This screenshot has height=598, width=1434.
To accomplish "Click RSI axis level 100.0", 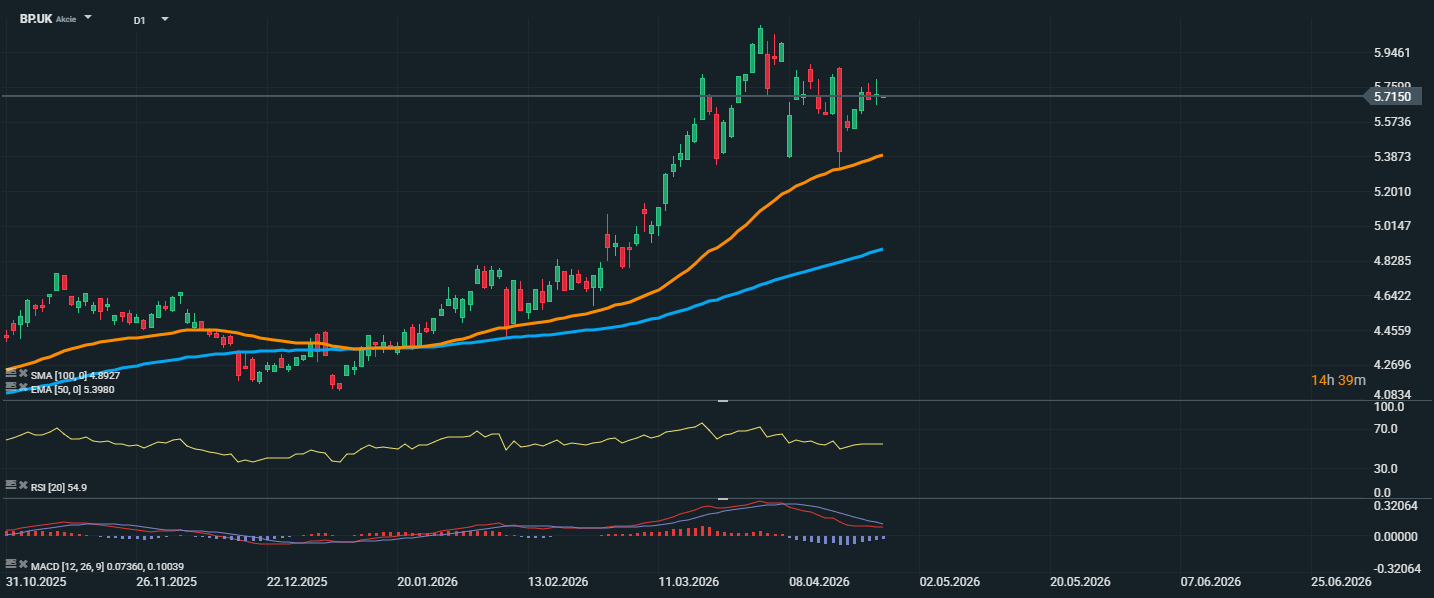I will click(1388, 408).
